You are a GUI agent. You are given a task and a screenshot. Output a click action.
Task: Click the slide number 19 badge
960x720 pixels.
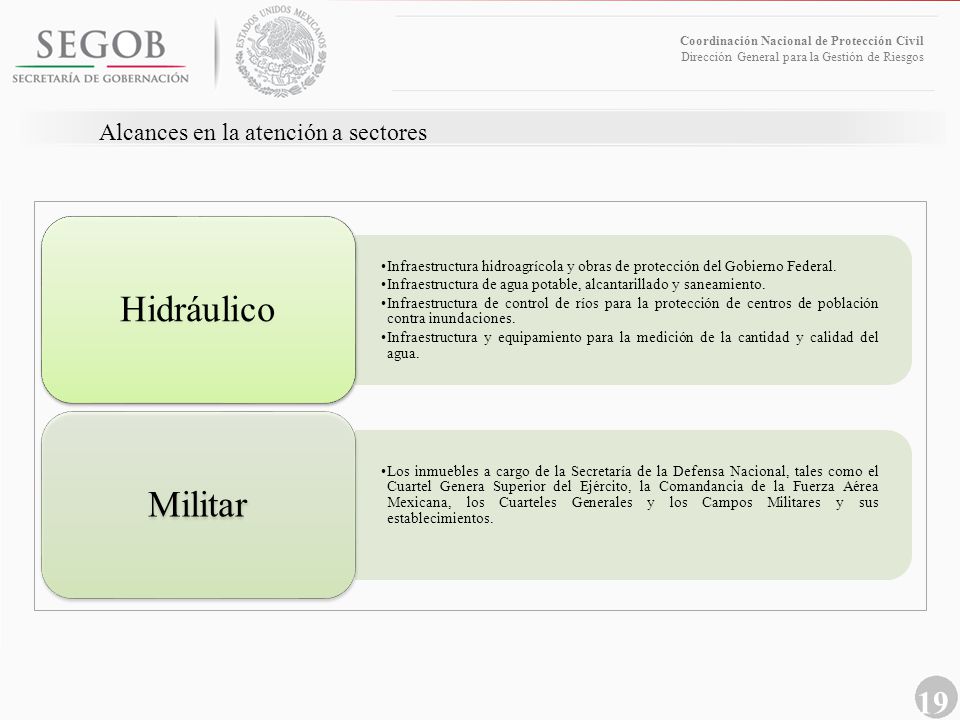pyautogui.click(x=936, y=697)
